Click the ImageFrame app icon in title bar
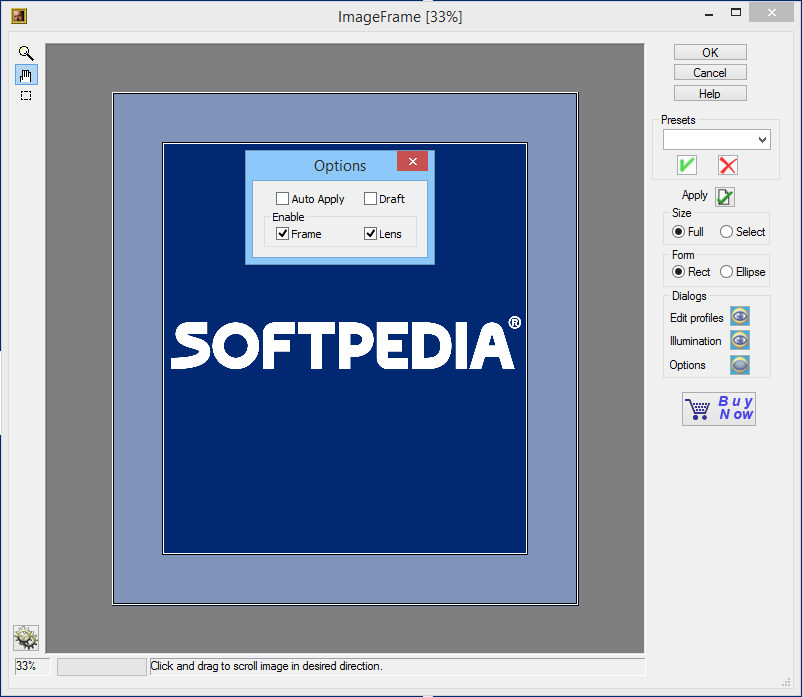 19,16
